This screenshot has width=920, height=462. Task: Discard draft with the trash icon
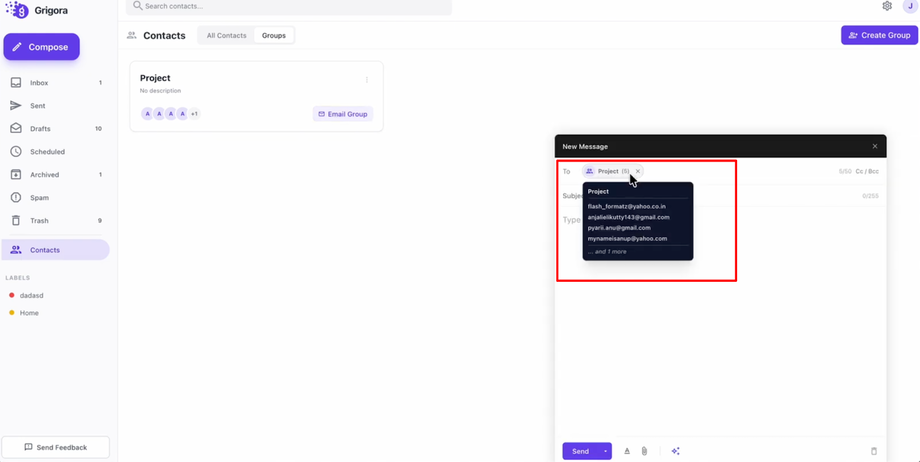(x=874, y=451)
